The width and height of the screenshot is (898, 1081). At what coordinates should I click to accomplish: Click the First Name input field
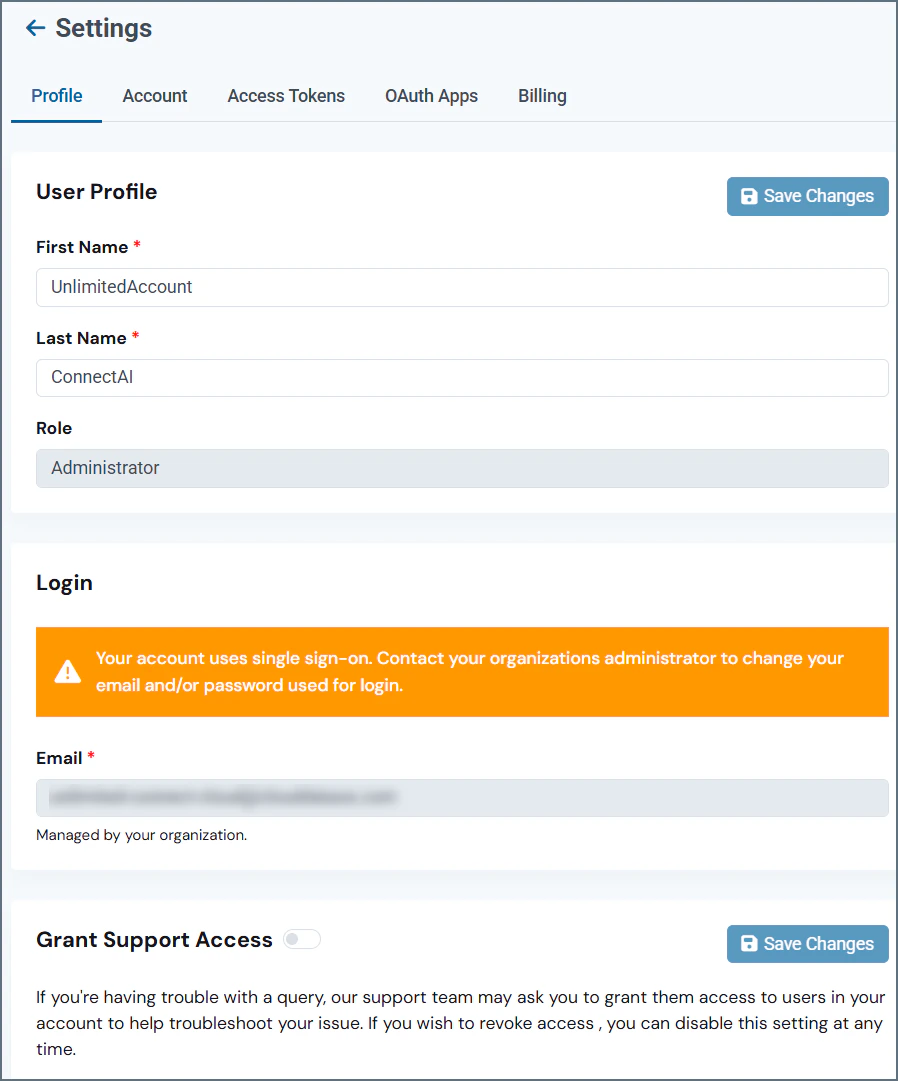click(462, 287)
